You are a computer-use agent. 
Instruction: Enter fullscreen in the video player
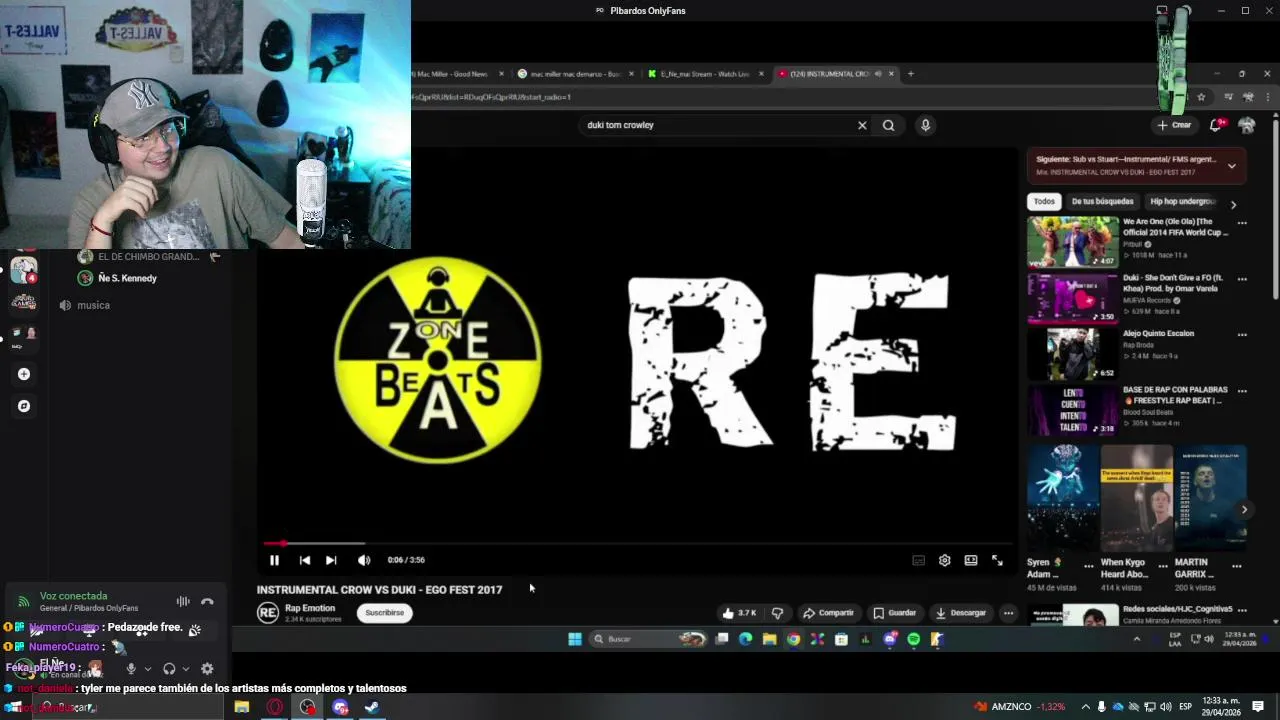click(997, 561)
